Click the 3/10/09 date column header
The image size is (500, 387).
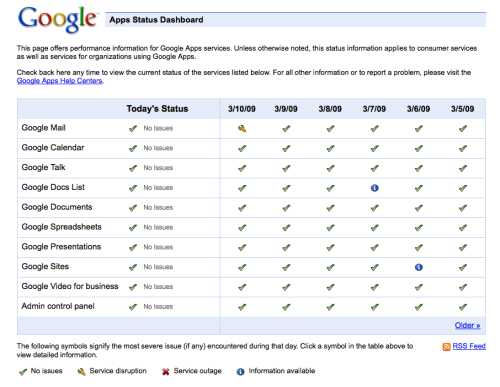coord(242,109)
